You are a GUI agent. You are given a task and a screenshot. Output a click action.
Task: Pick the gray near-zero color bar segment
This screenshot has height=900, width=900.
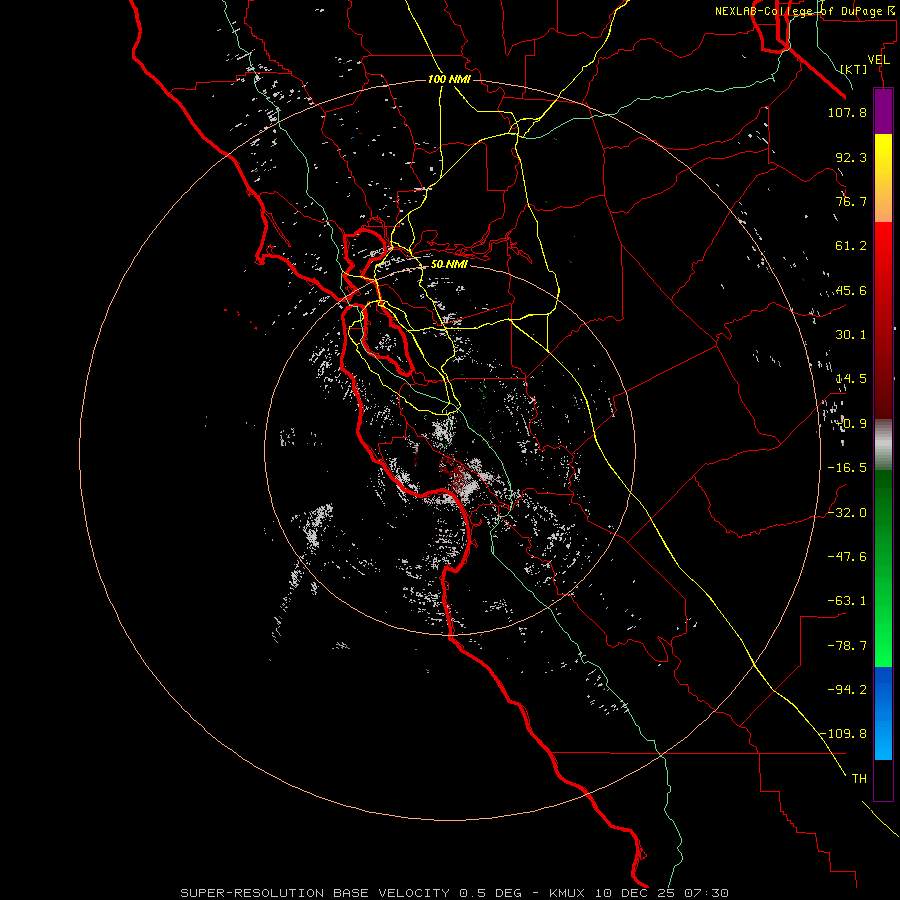[x=883, y=443]
